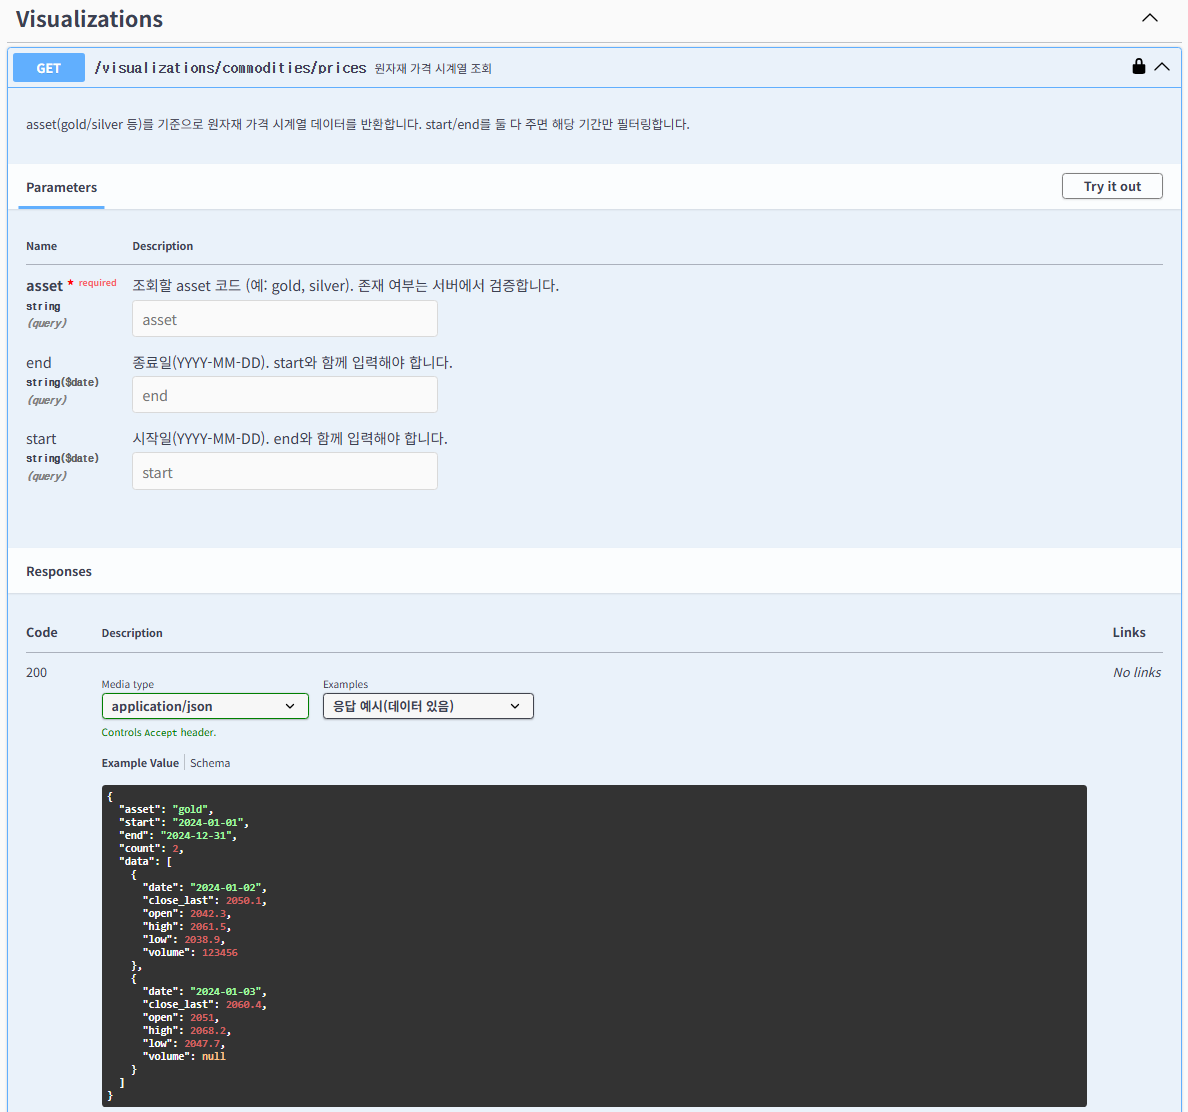Select the Example Value tab
The height and width of the screenshot is (1112, 1188).
pos(140,763)
